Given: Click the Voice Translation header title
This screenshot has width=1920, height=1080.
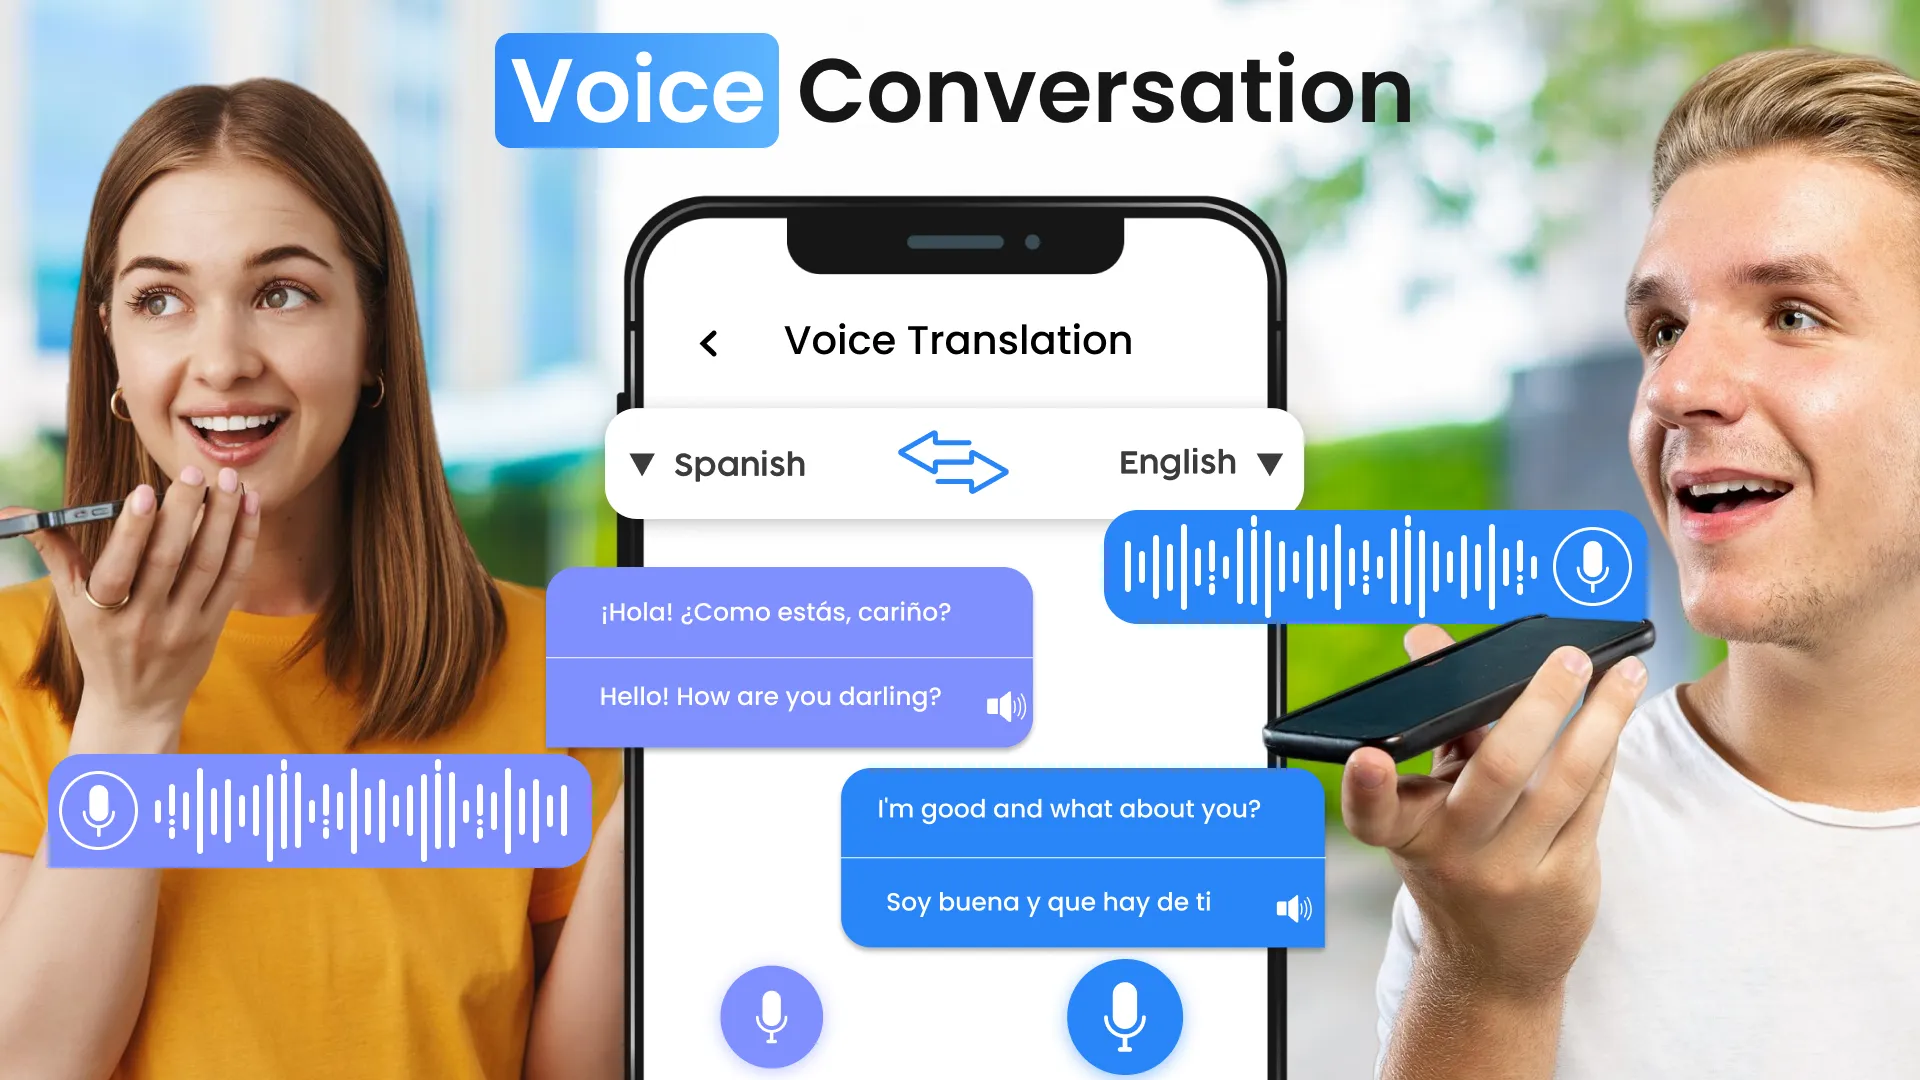Looking at the screenshot, I should [x=957, y=340].
